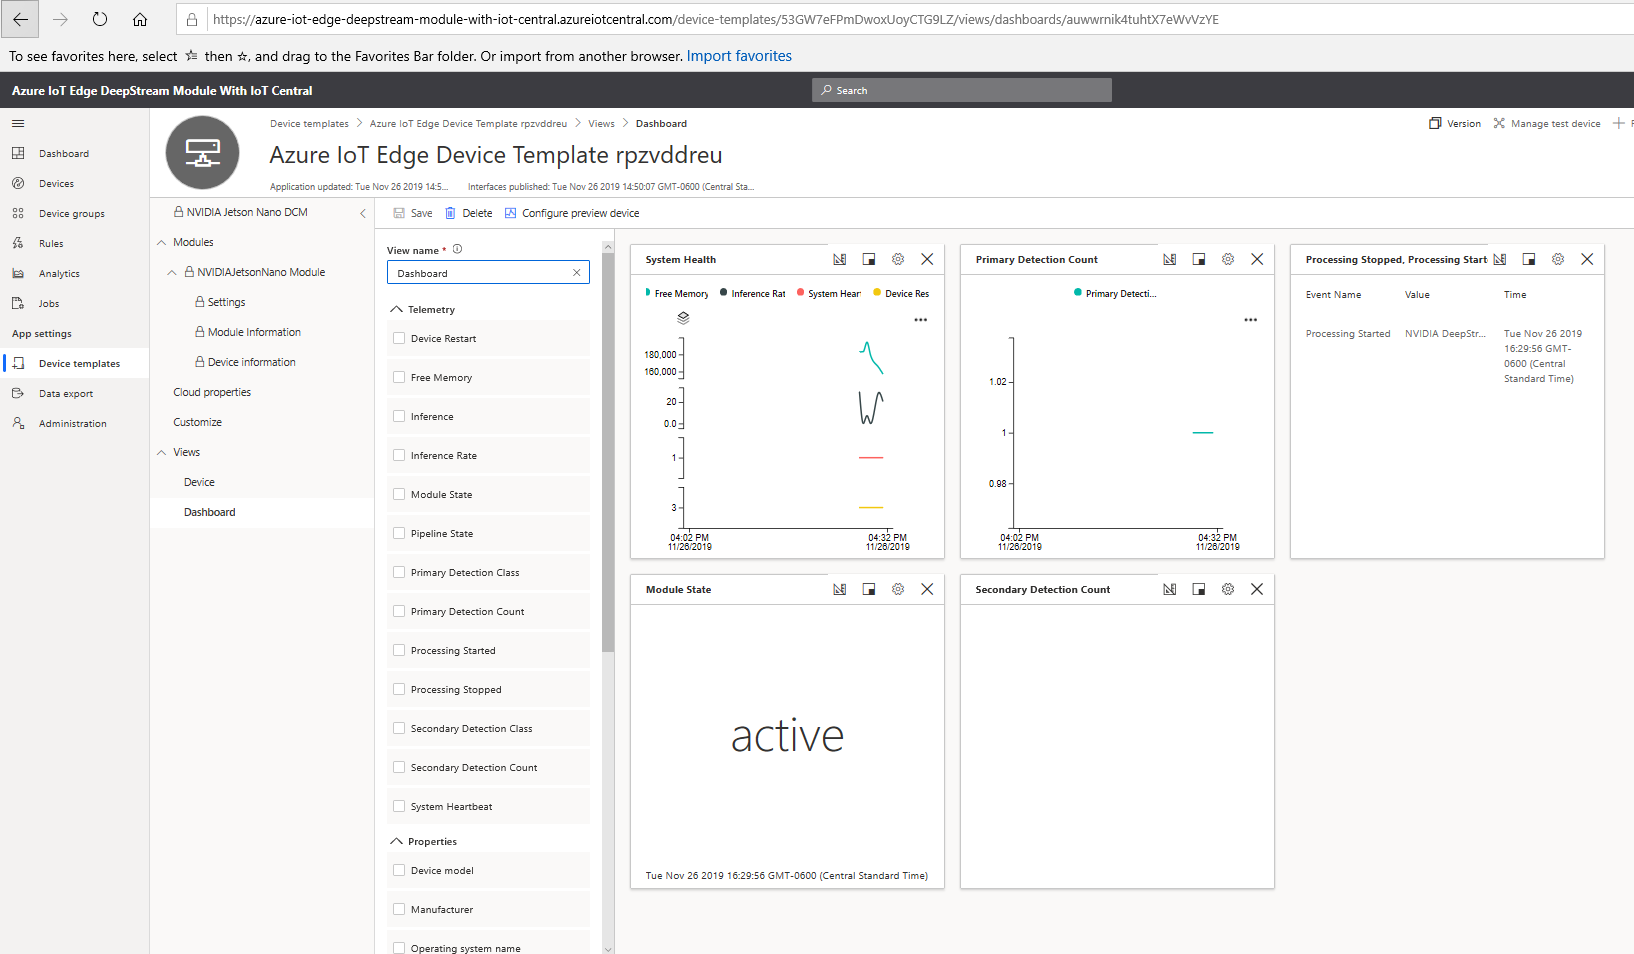Viewport: 1634px width, 954px height.
Task: Check the Pipeline State checkbox
Action: pos(400,533)
